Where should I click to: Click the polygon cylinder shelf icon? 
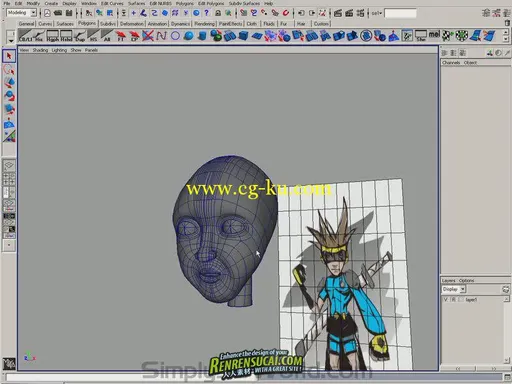click(x=202, y=36)
